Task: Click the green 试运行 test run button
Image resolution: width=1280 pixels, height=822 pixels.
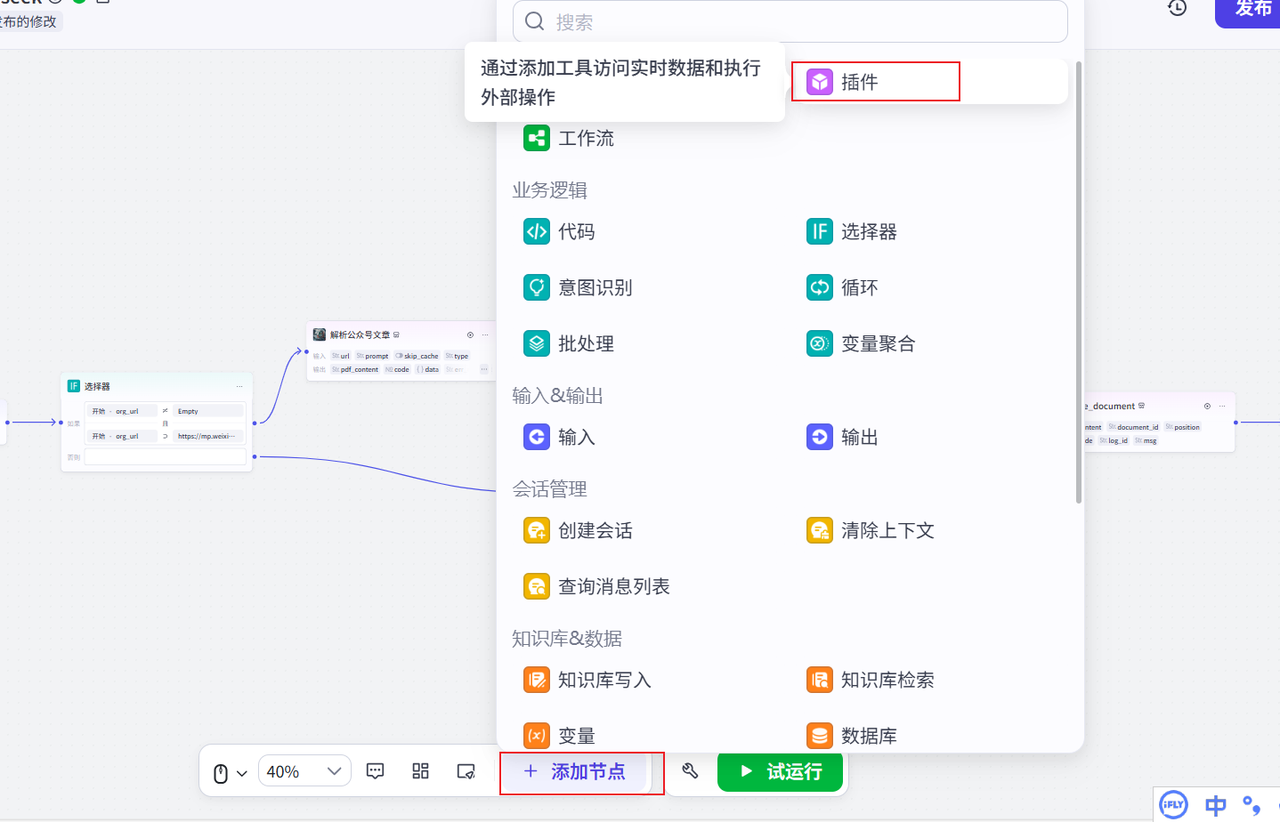Action: 780,771
